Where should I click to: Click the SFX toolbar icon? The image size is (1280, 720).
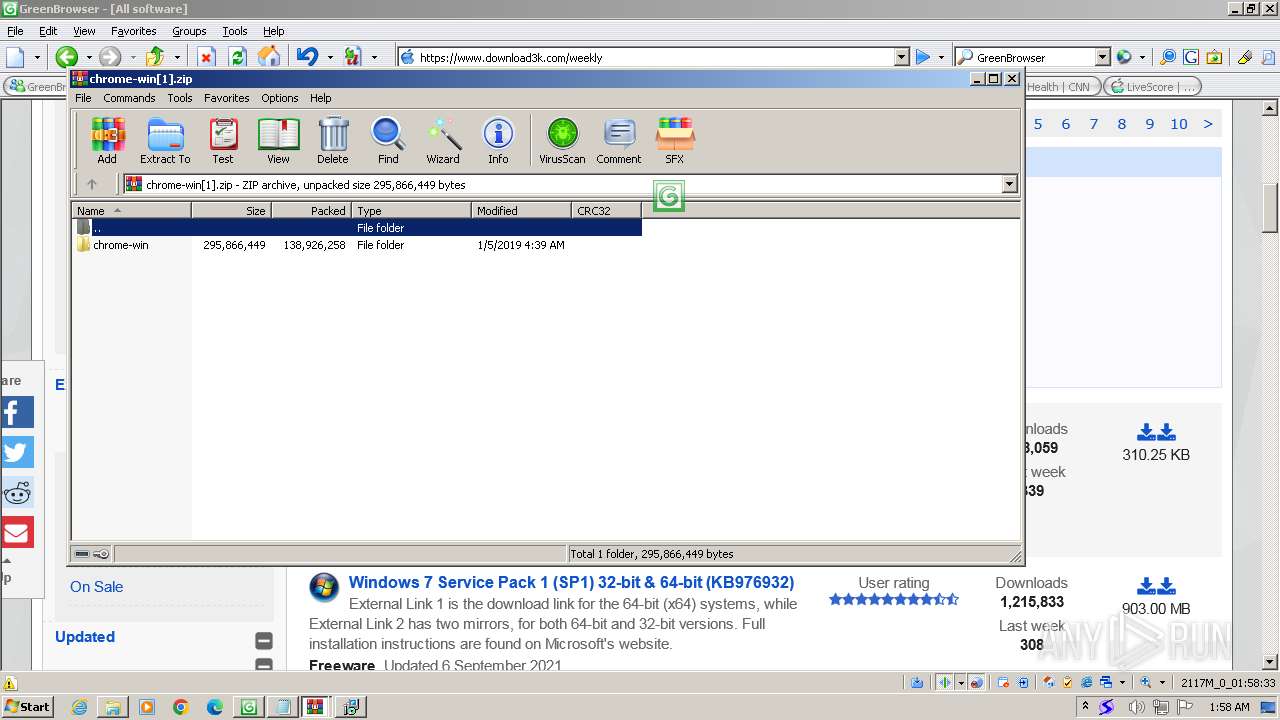[x=675, y=141]
